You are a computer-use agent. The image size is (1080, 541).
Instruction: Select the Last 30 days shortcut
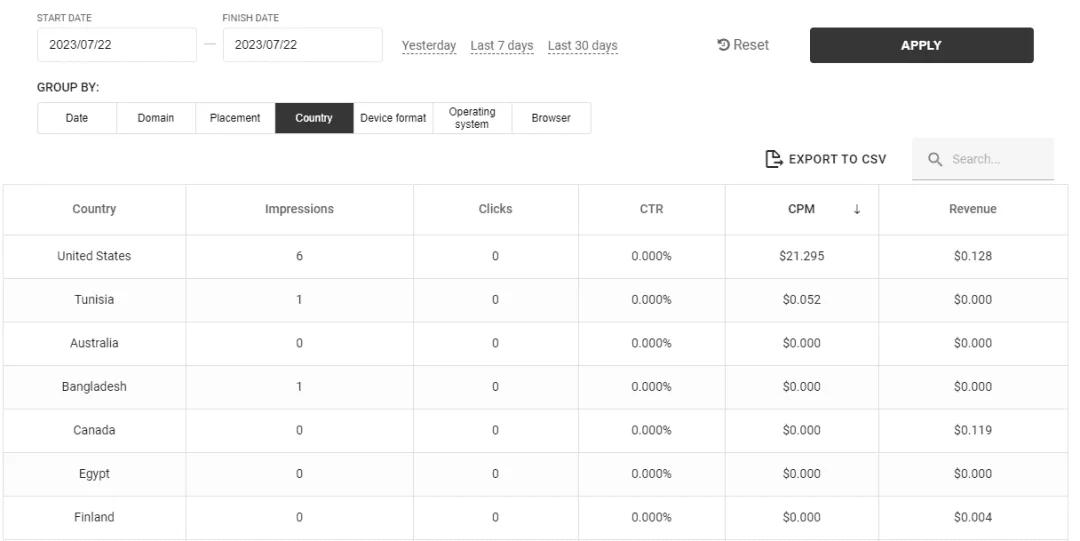tap(583, 45)
